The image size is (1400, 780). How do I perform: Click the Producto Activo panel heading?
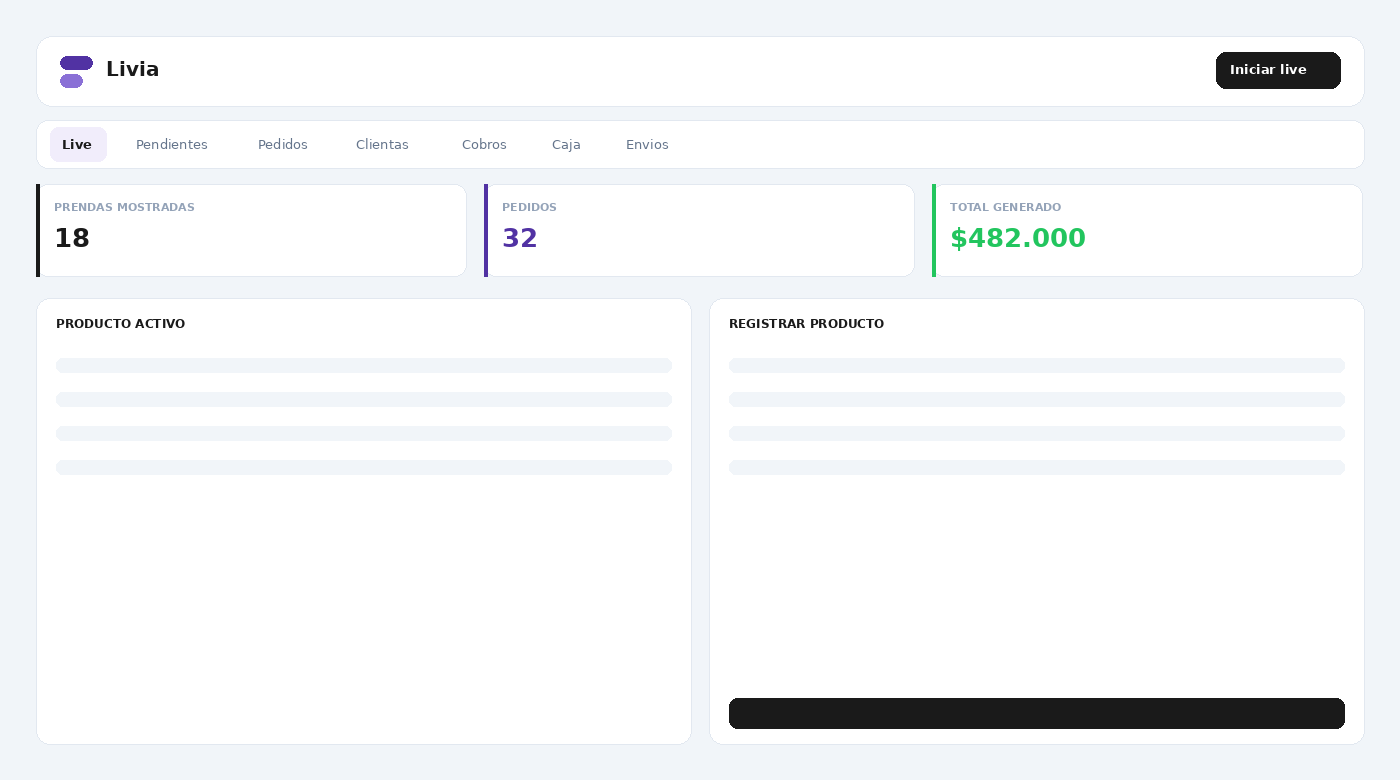click(120, 324)
